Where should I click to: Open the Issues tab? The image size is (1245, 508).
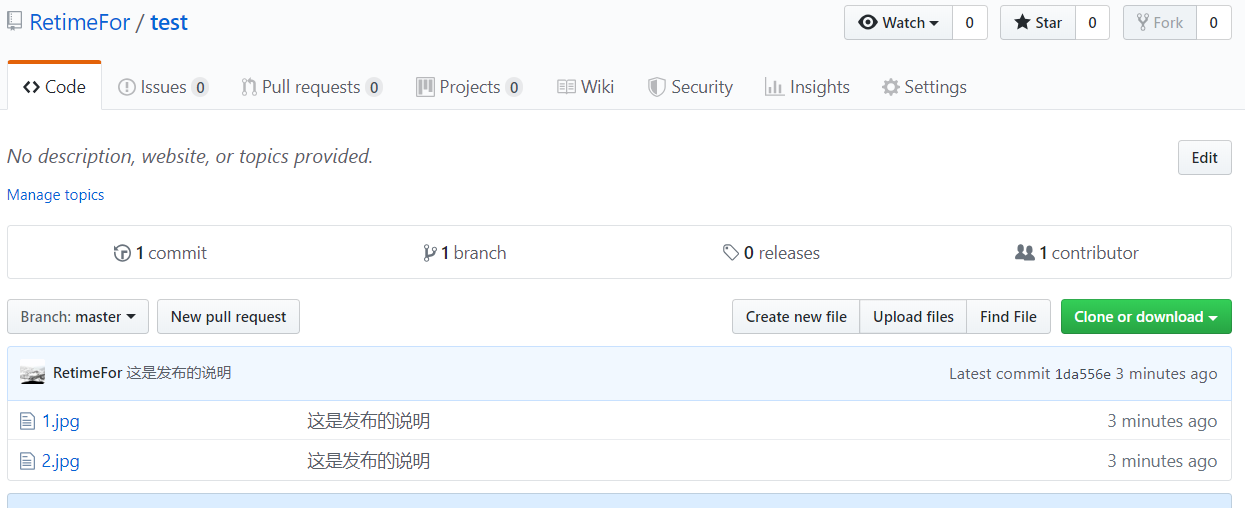163,87
